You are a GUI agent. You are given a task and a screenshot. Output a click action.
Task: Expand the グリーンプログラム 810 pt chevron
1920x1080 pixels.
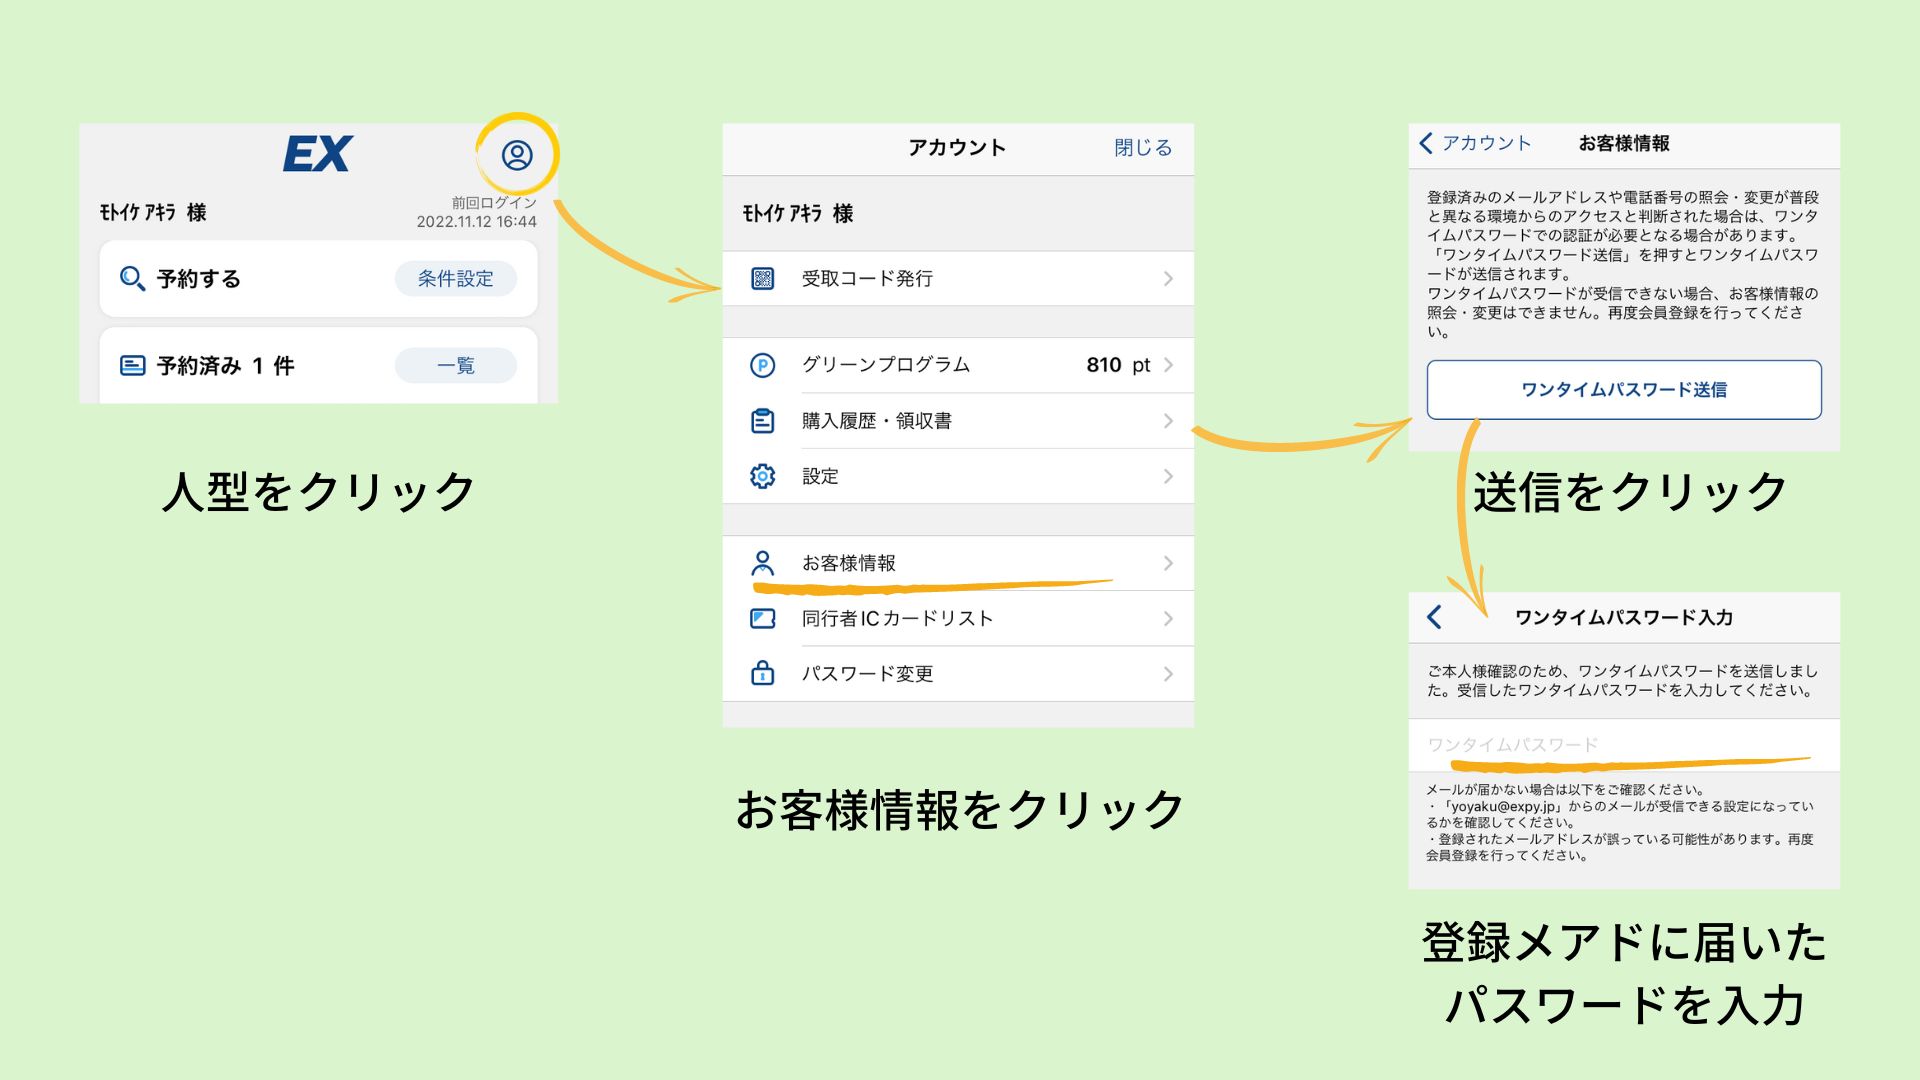click(x=1168, y=365)
